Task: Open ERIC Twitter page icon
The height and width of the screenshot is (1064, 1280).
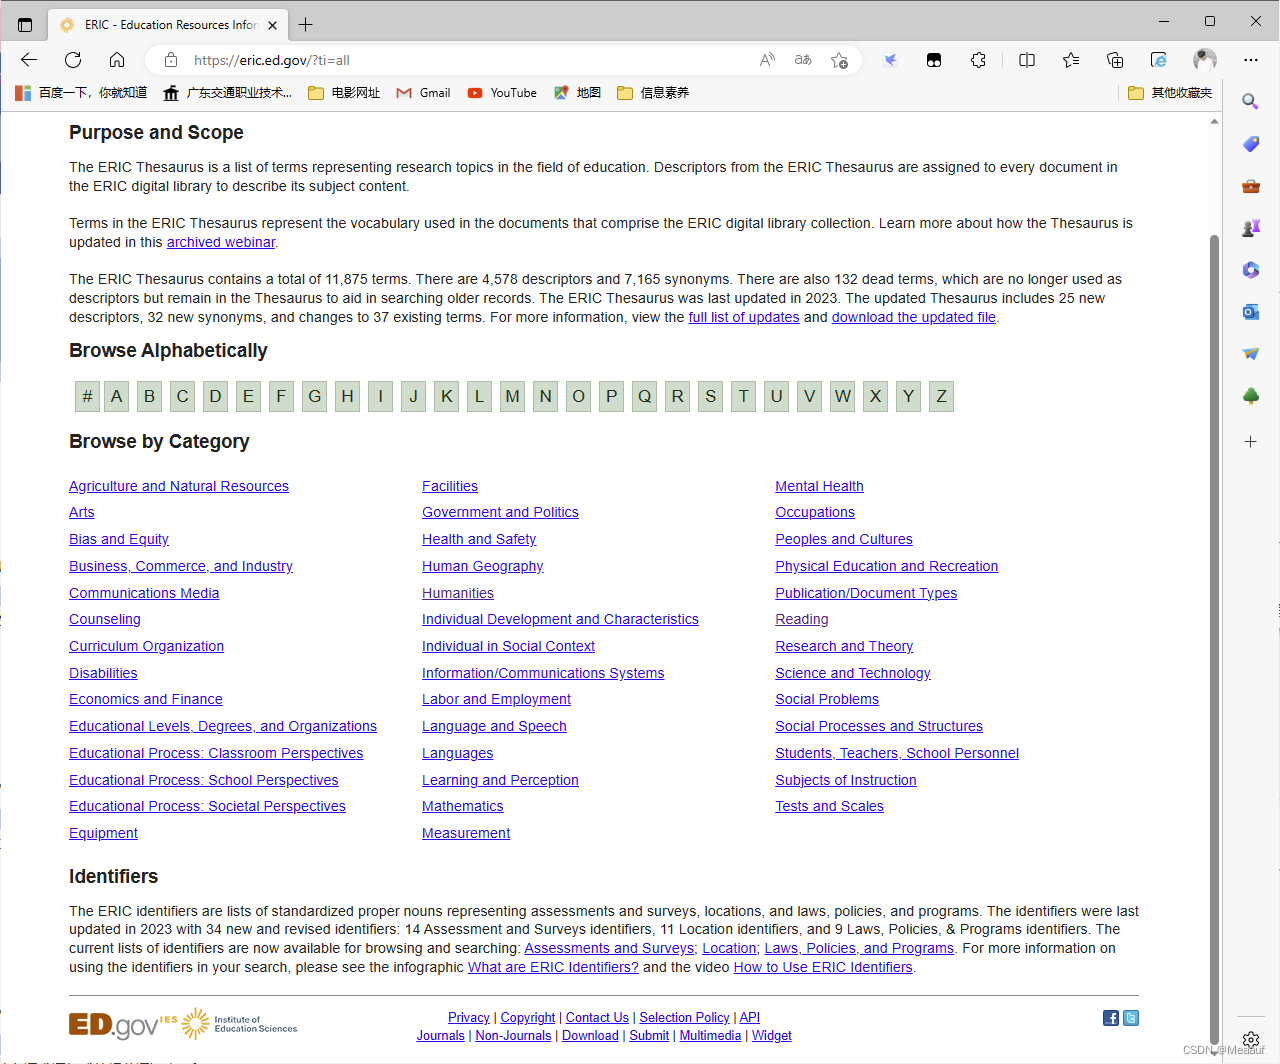Action: [1131, 1018]
